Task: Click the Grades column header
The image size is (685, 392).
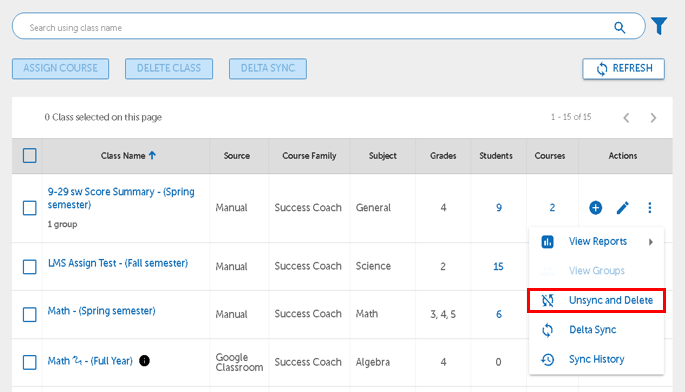Action: [x=443, y=156]
